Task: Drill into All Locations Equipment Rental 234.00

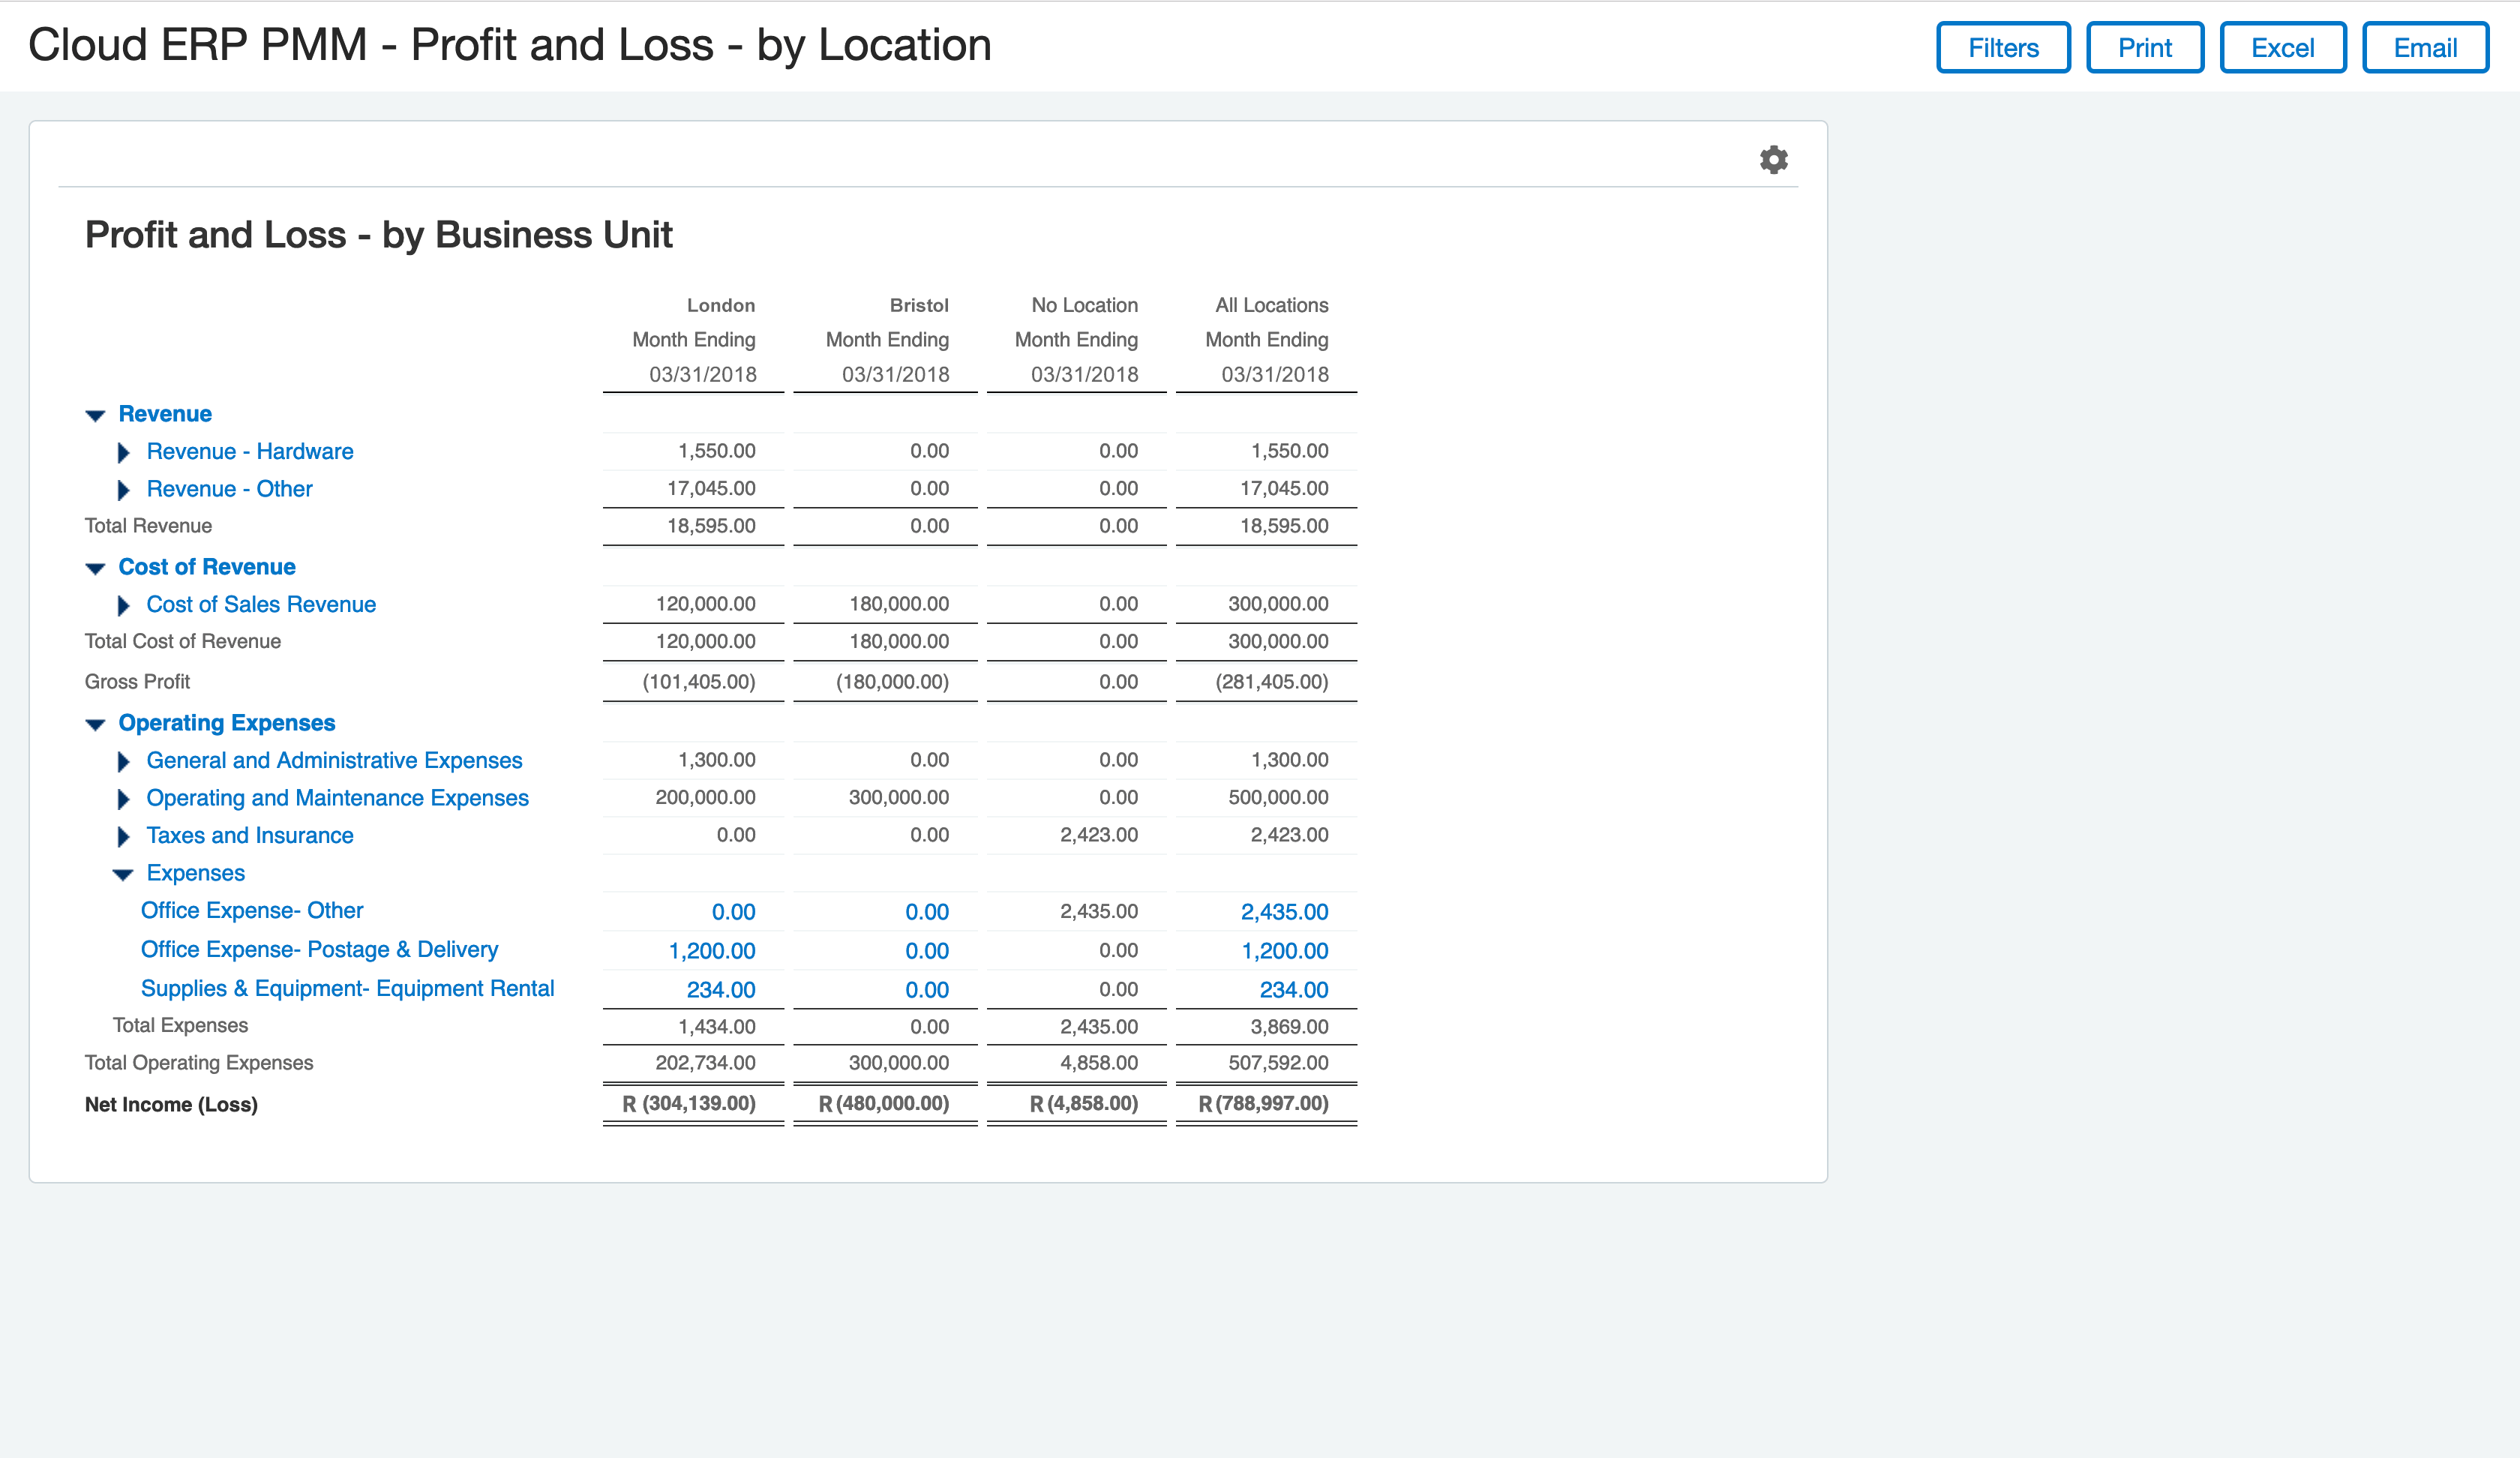Action: [1294, 990]
